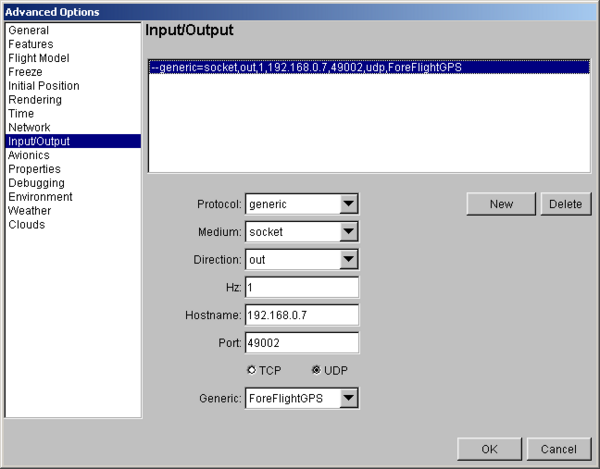Cancel the Advanced Options dialog

(552, 449)
